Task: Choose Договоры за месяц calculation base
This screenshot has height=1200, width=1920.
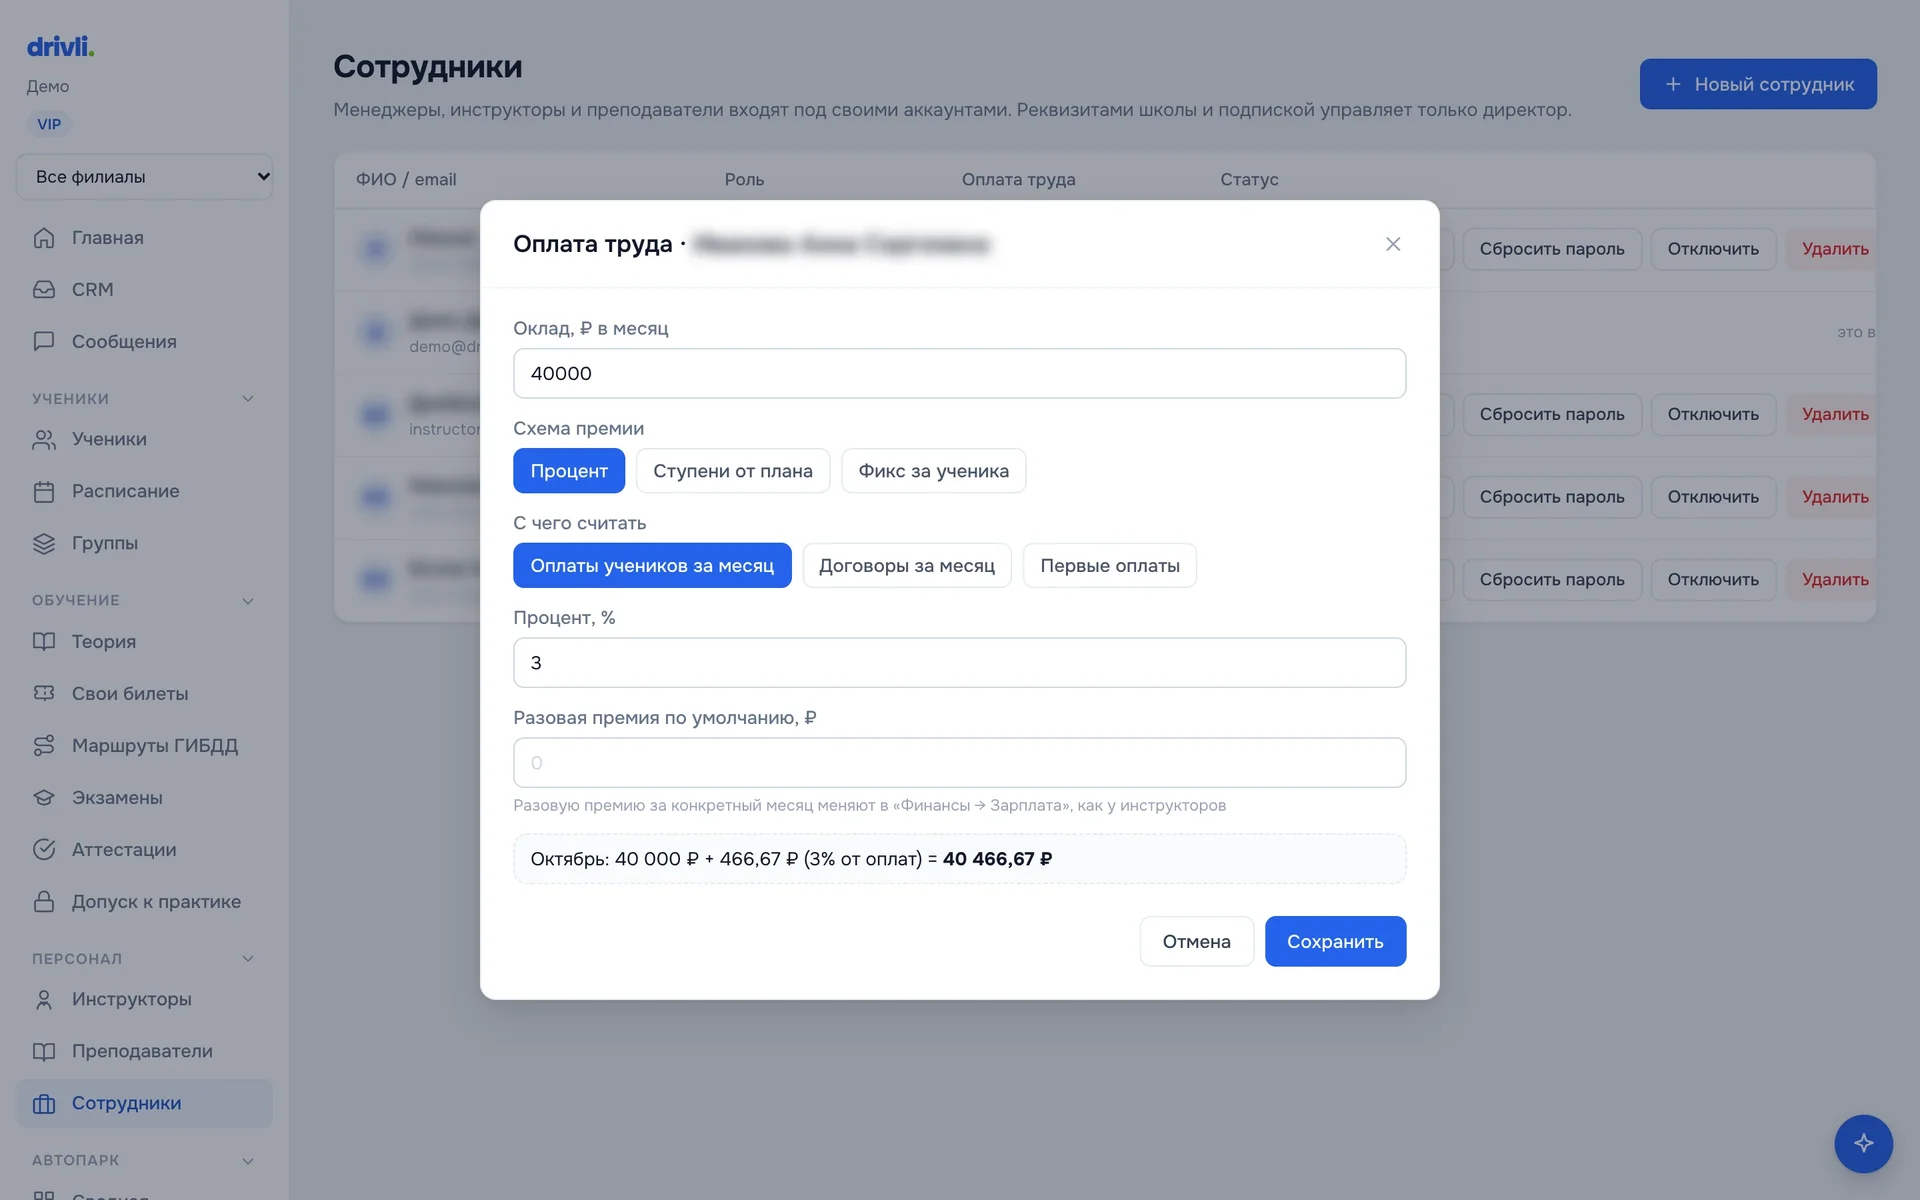Action: click(x=907, y=566)
